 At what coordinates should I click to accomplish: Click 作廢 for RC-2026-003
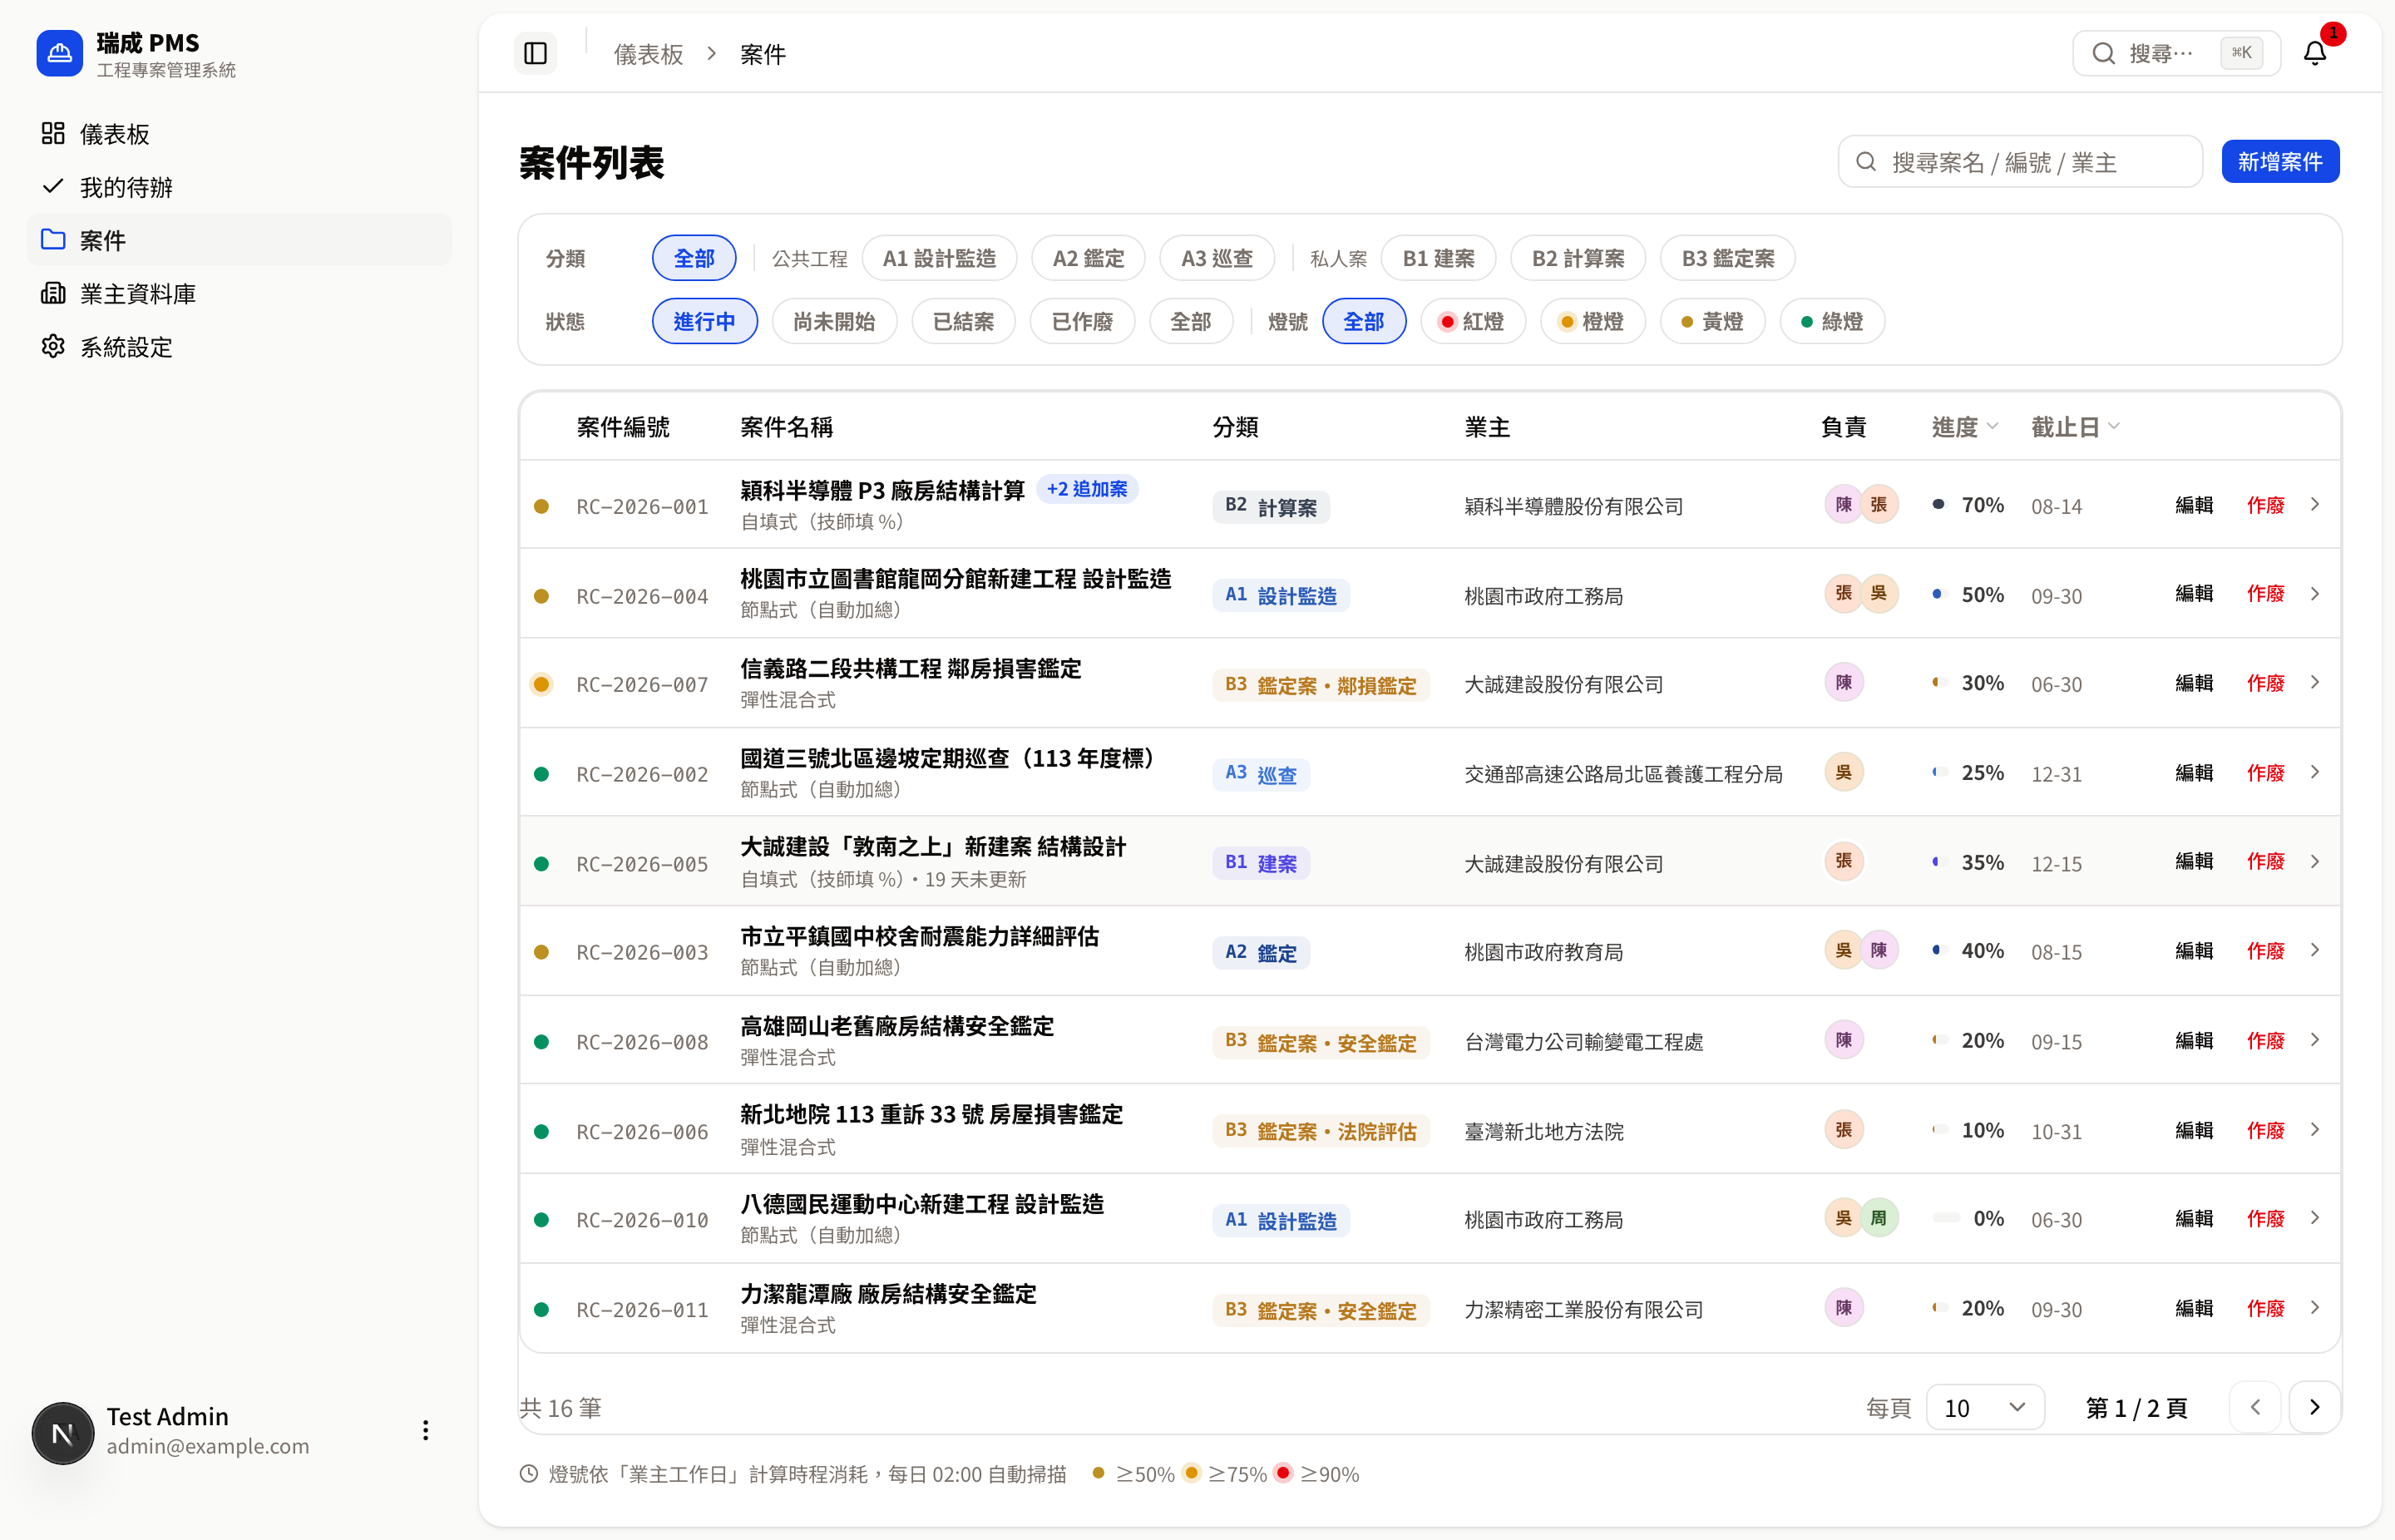pyautogui.click(x=2265, y=951)
